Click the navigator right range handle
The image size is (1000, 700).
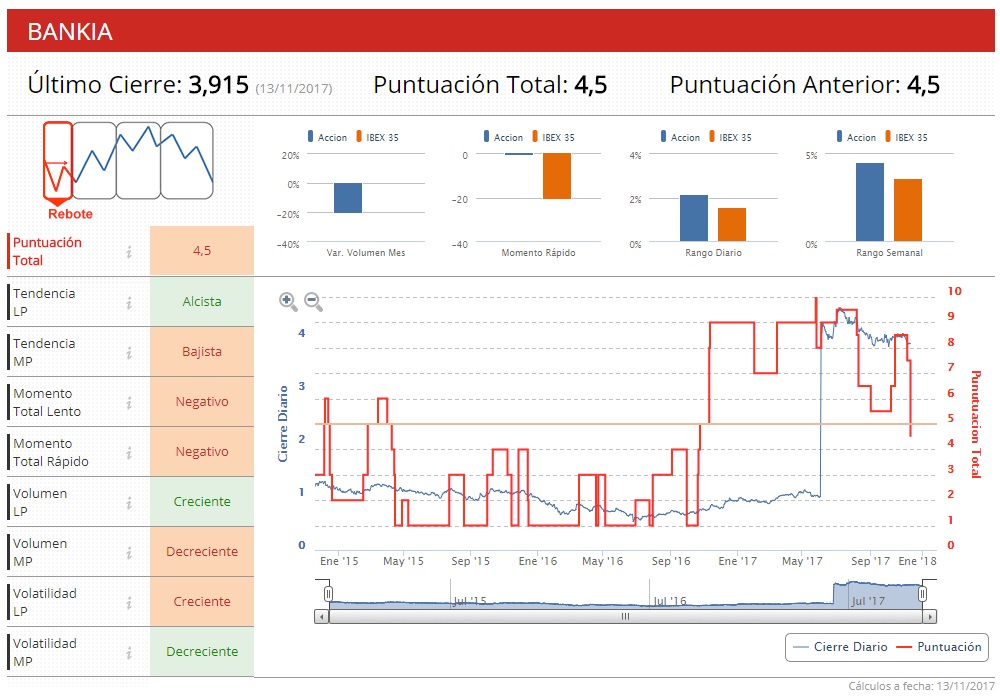pos(922,594)
